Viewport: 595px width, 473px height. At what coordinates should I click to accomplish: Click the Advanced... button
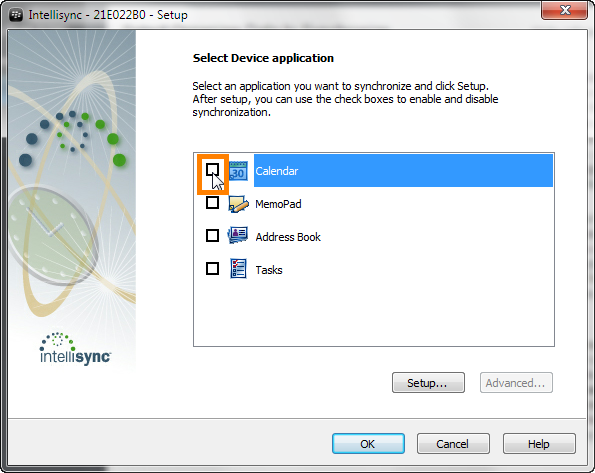tap(516, 383)
